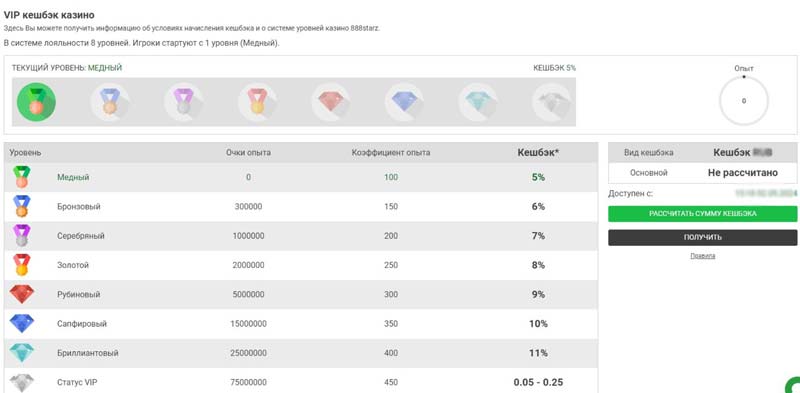Select the Медный level name in table
The height and width of the screenshot is (393, 800).
pyautogui.click(x=73, y=177)
